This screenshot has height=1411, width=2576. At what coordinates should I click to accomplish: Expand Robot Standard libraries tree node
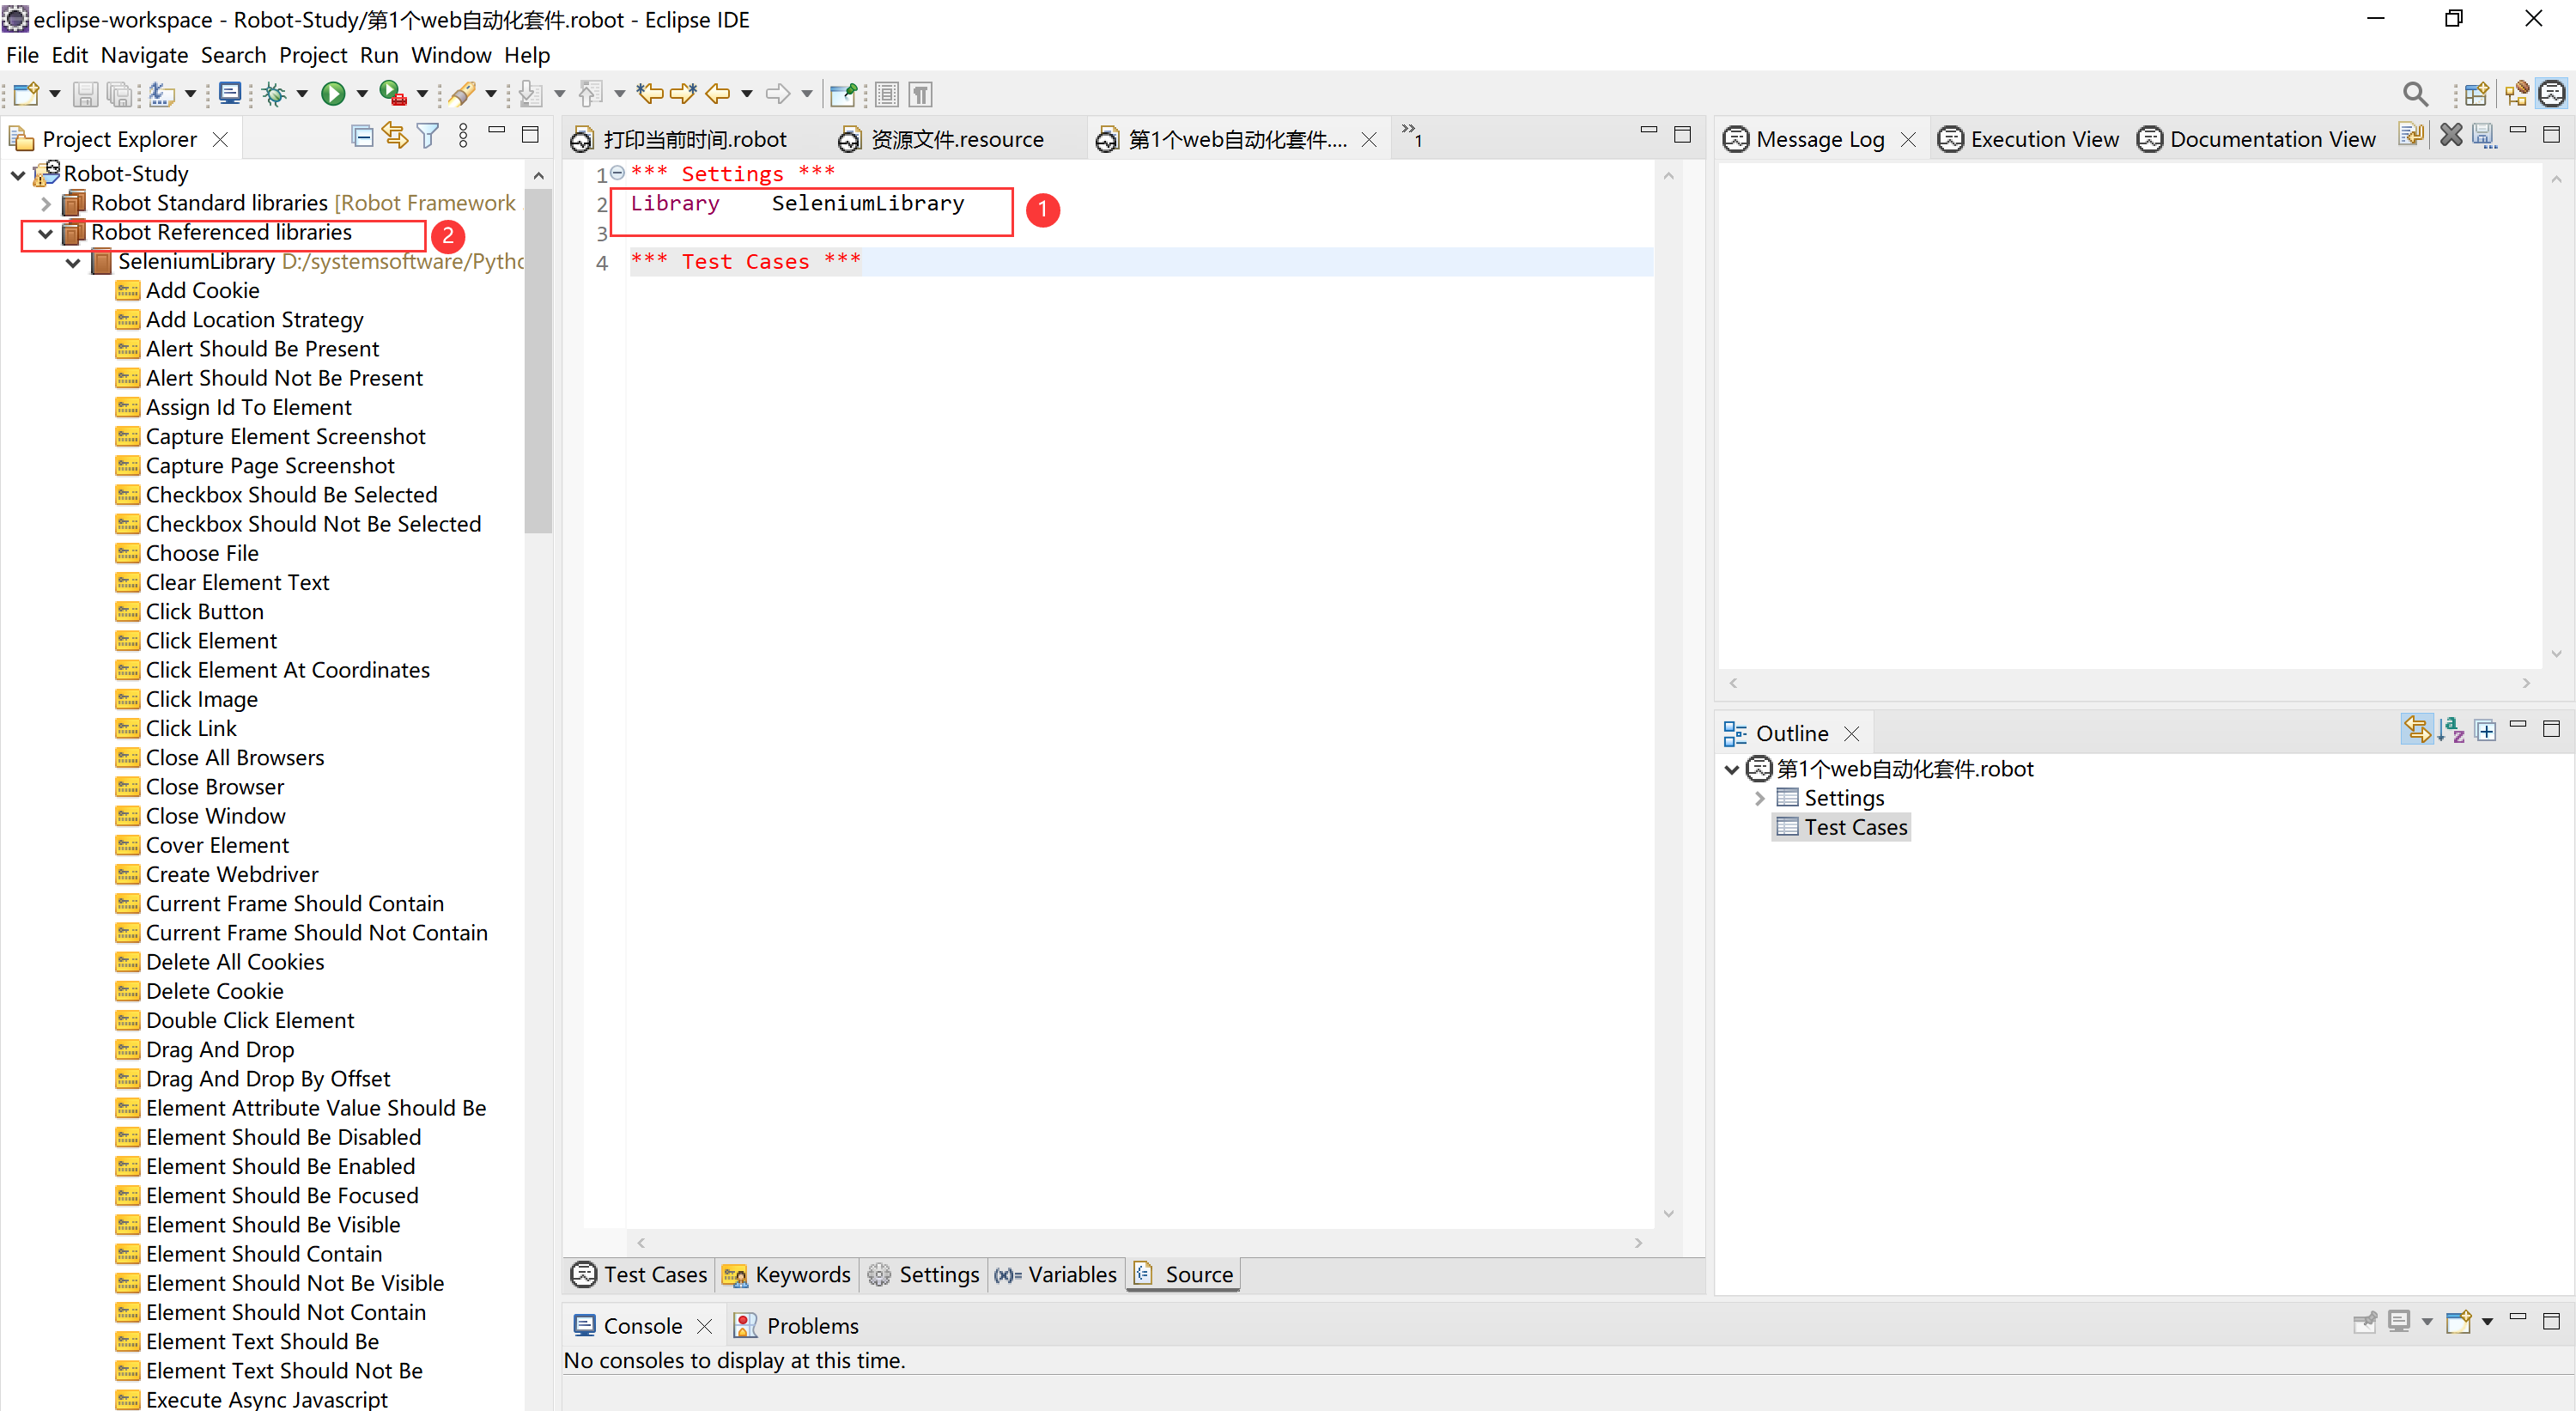tap(46, 204)
